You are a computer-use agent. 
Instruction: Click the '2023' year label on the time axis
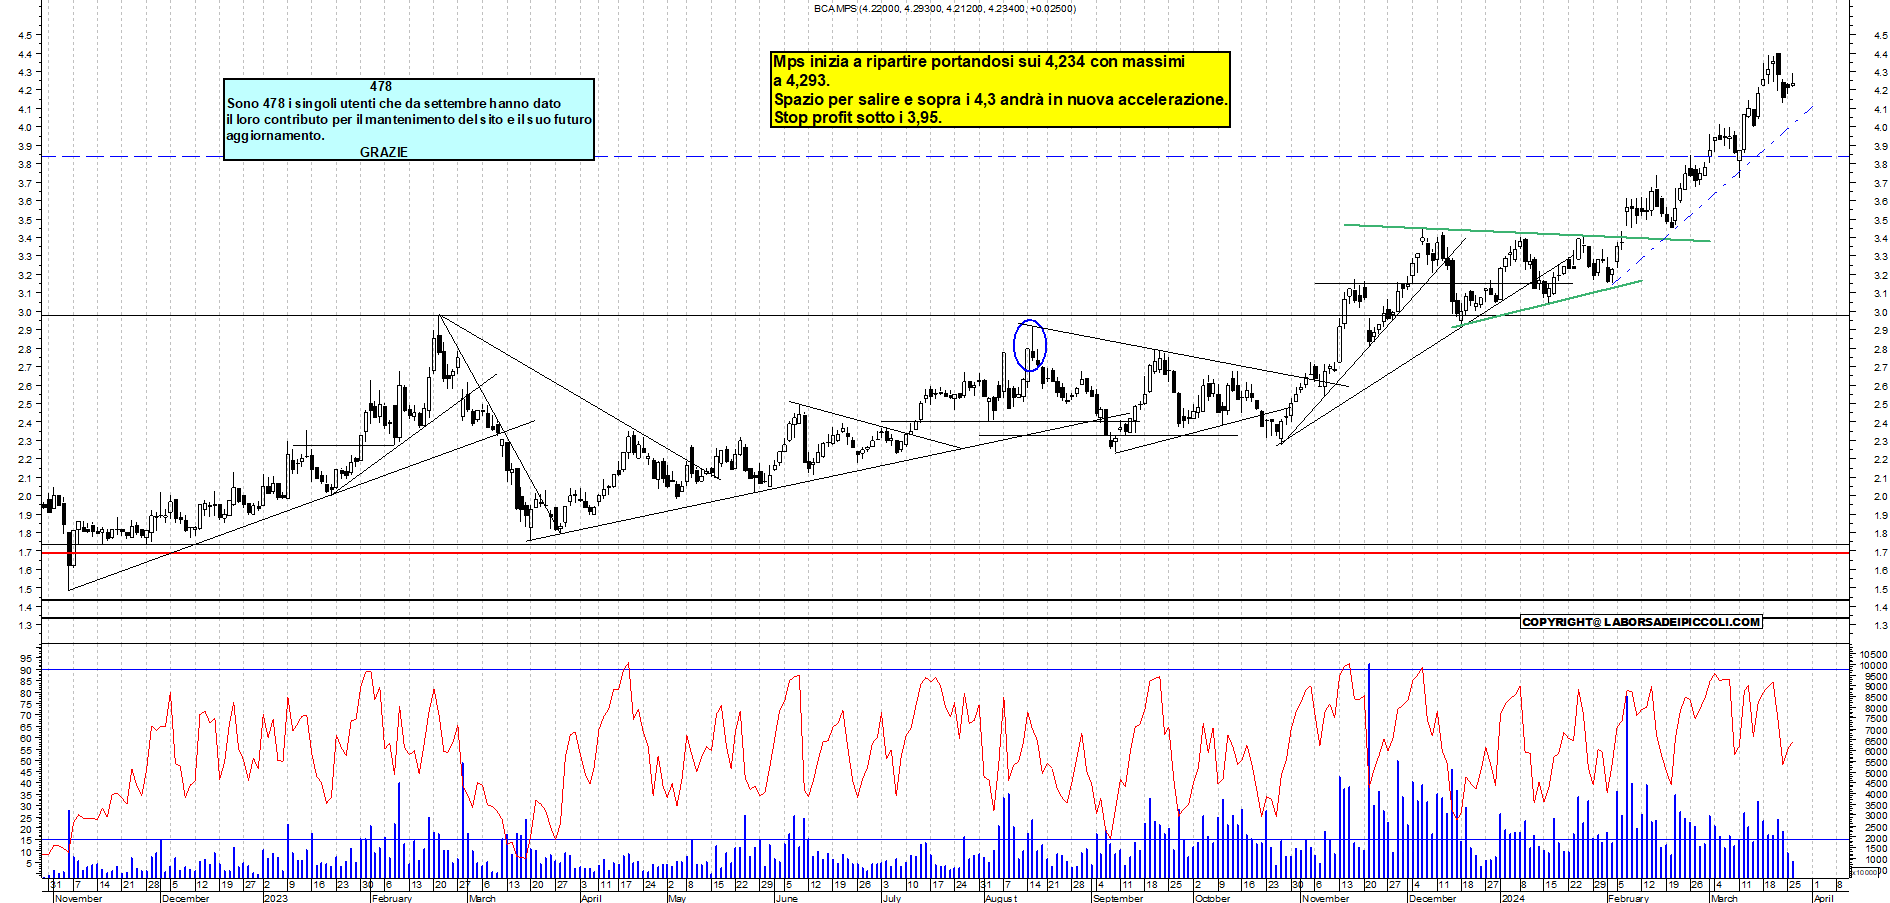275,898
